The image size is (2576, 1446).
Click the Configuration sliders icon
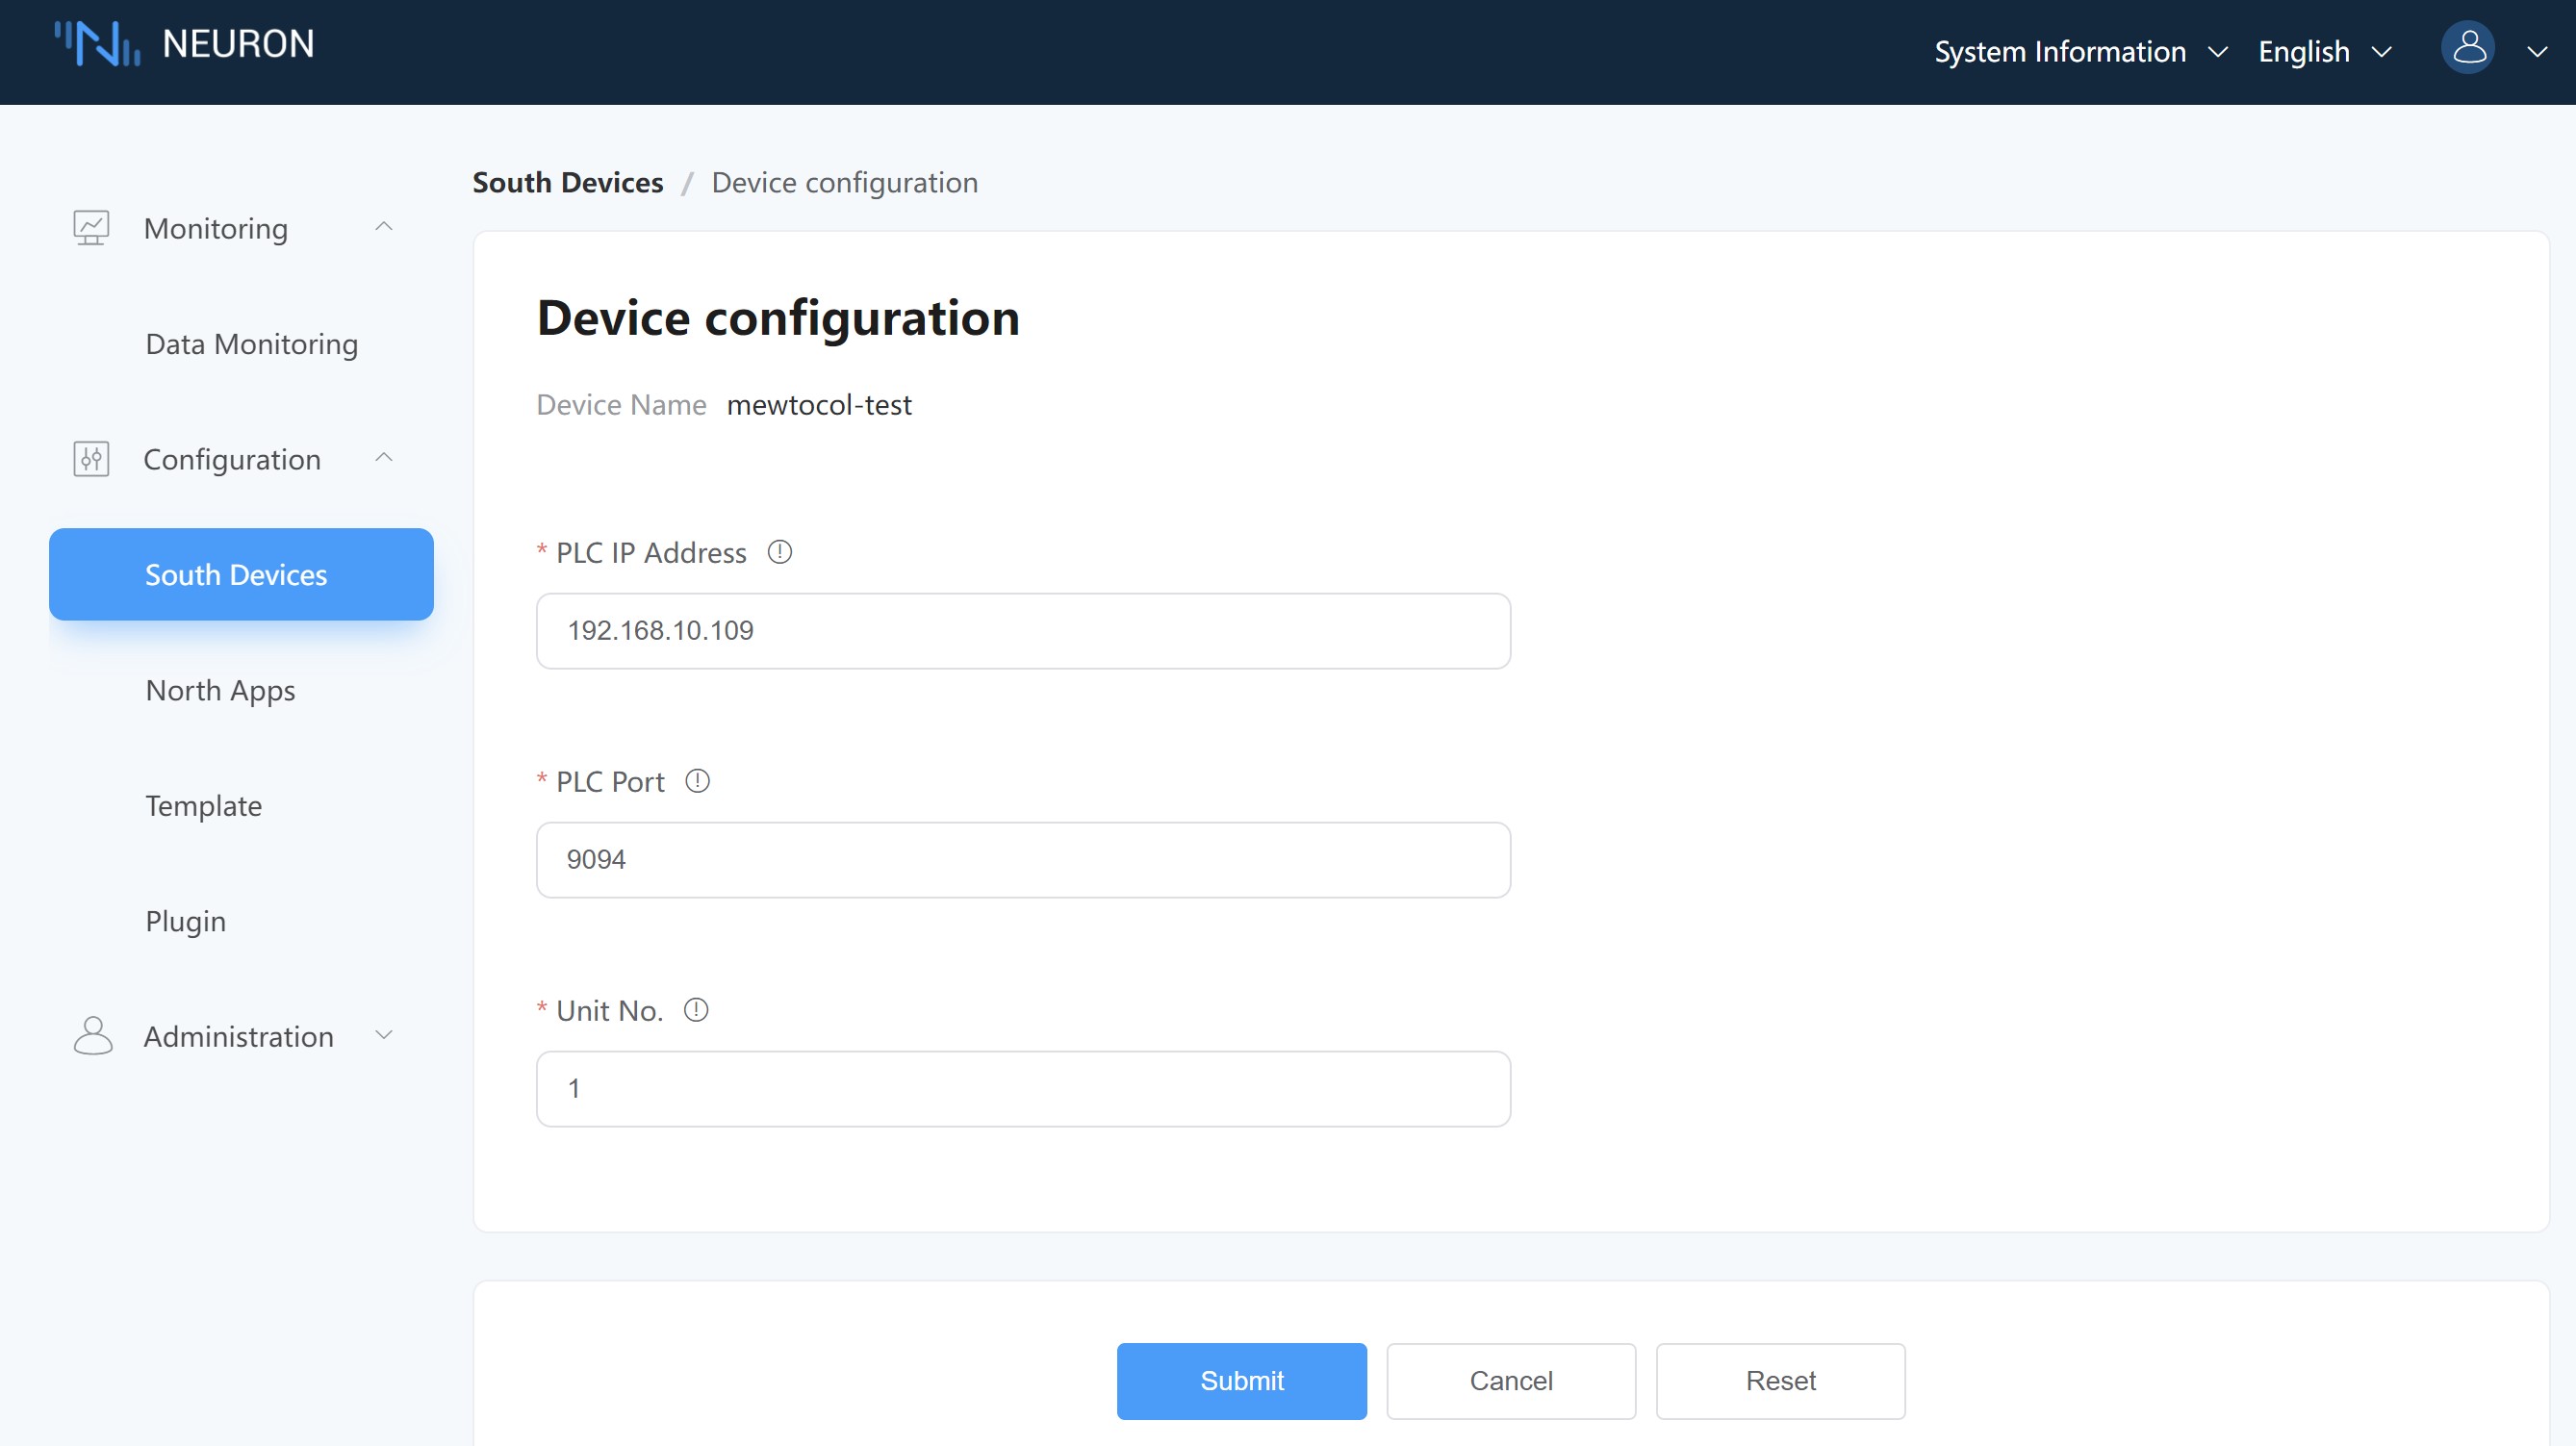91,459
